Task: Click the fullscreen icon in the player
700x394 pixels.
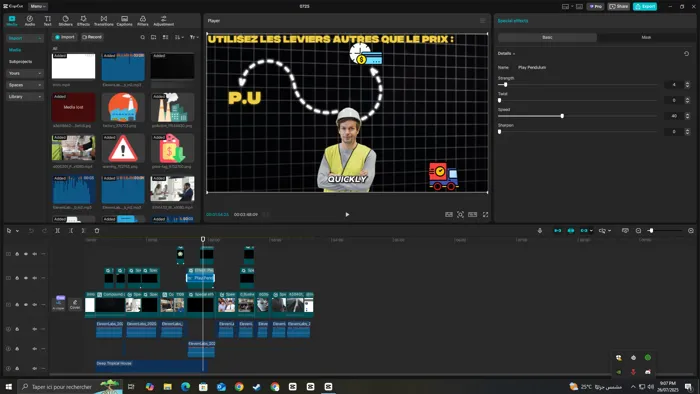Action: 485,215
